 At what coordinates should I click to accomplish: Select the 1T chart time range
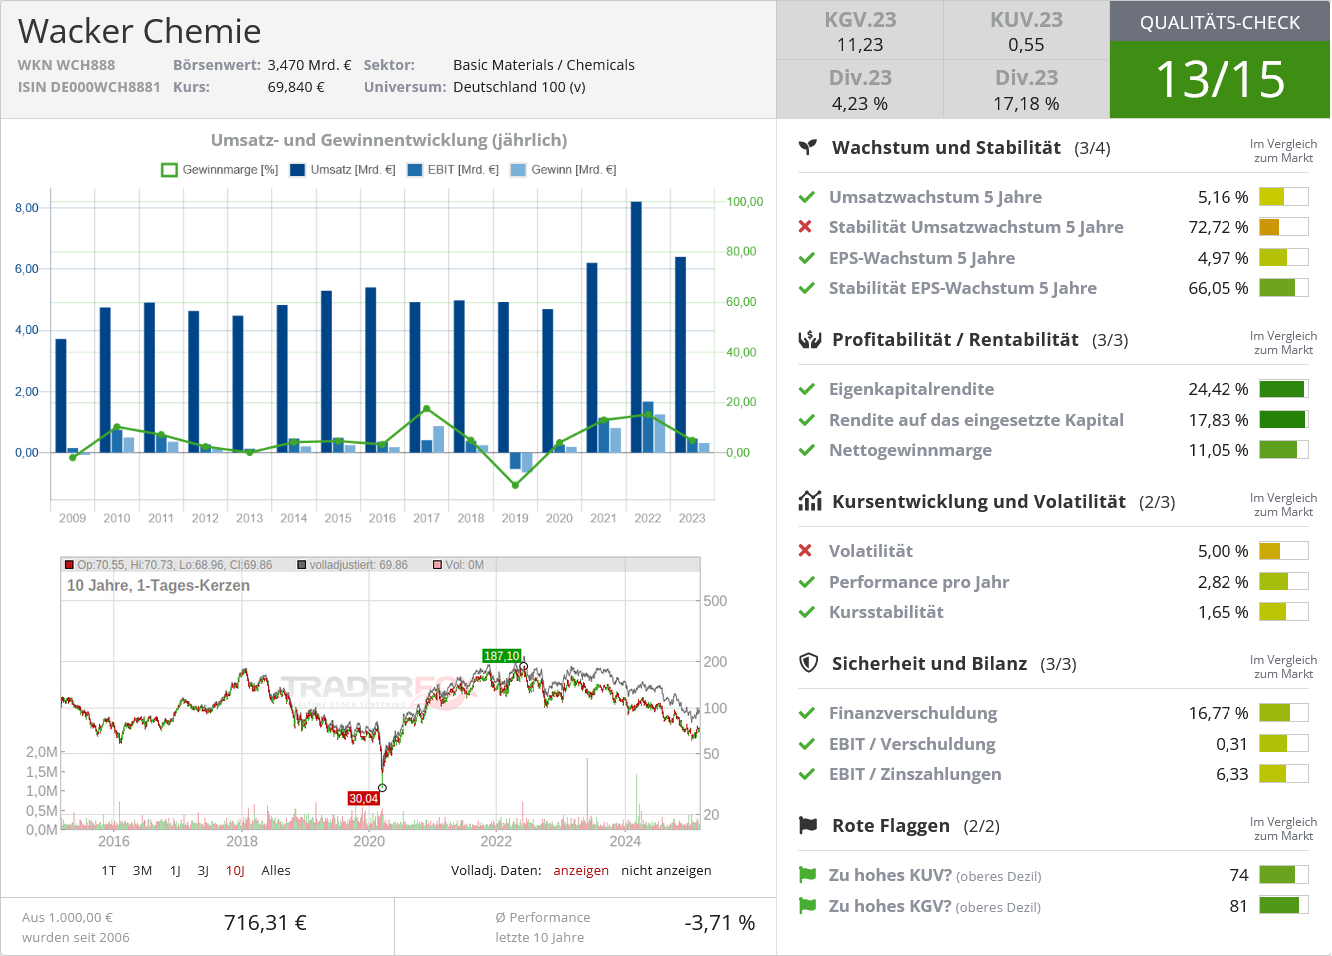pyautogui.click(x=109, y=871)
